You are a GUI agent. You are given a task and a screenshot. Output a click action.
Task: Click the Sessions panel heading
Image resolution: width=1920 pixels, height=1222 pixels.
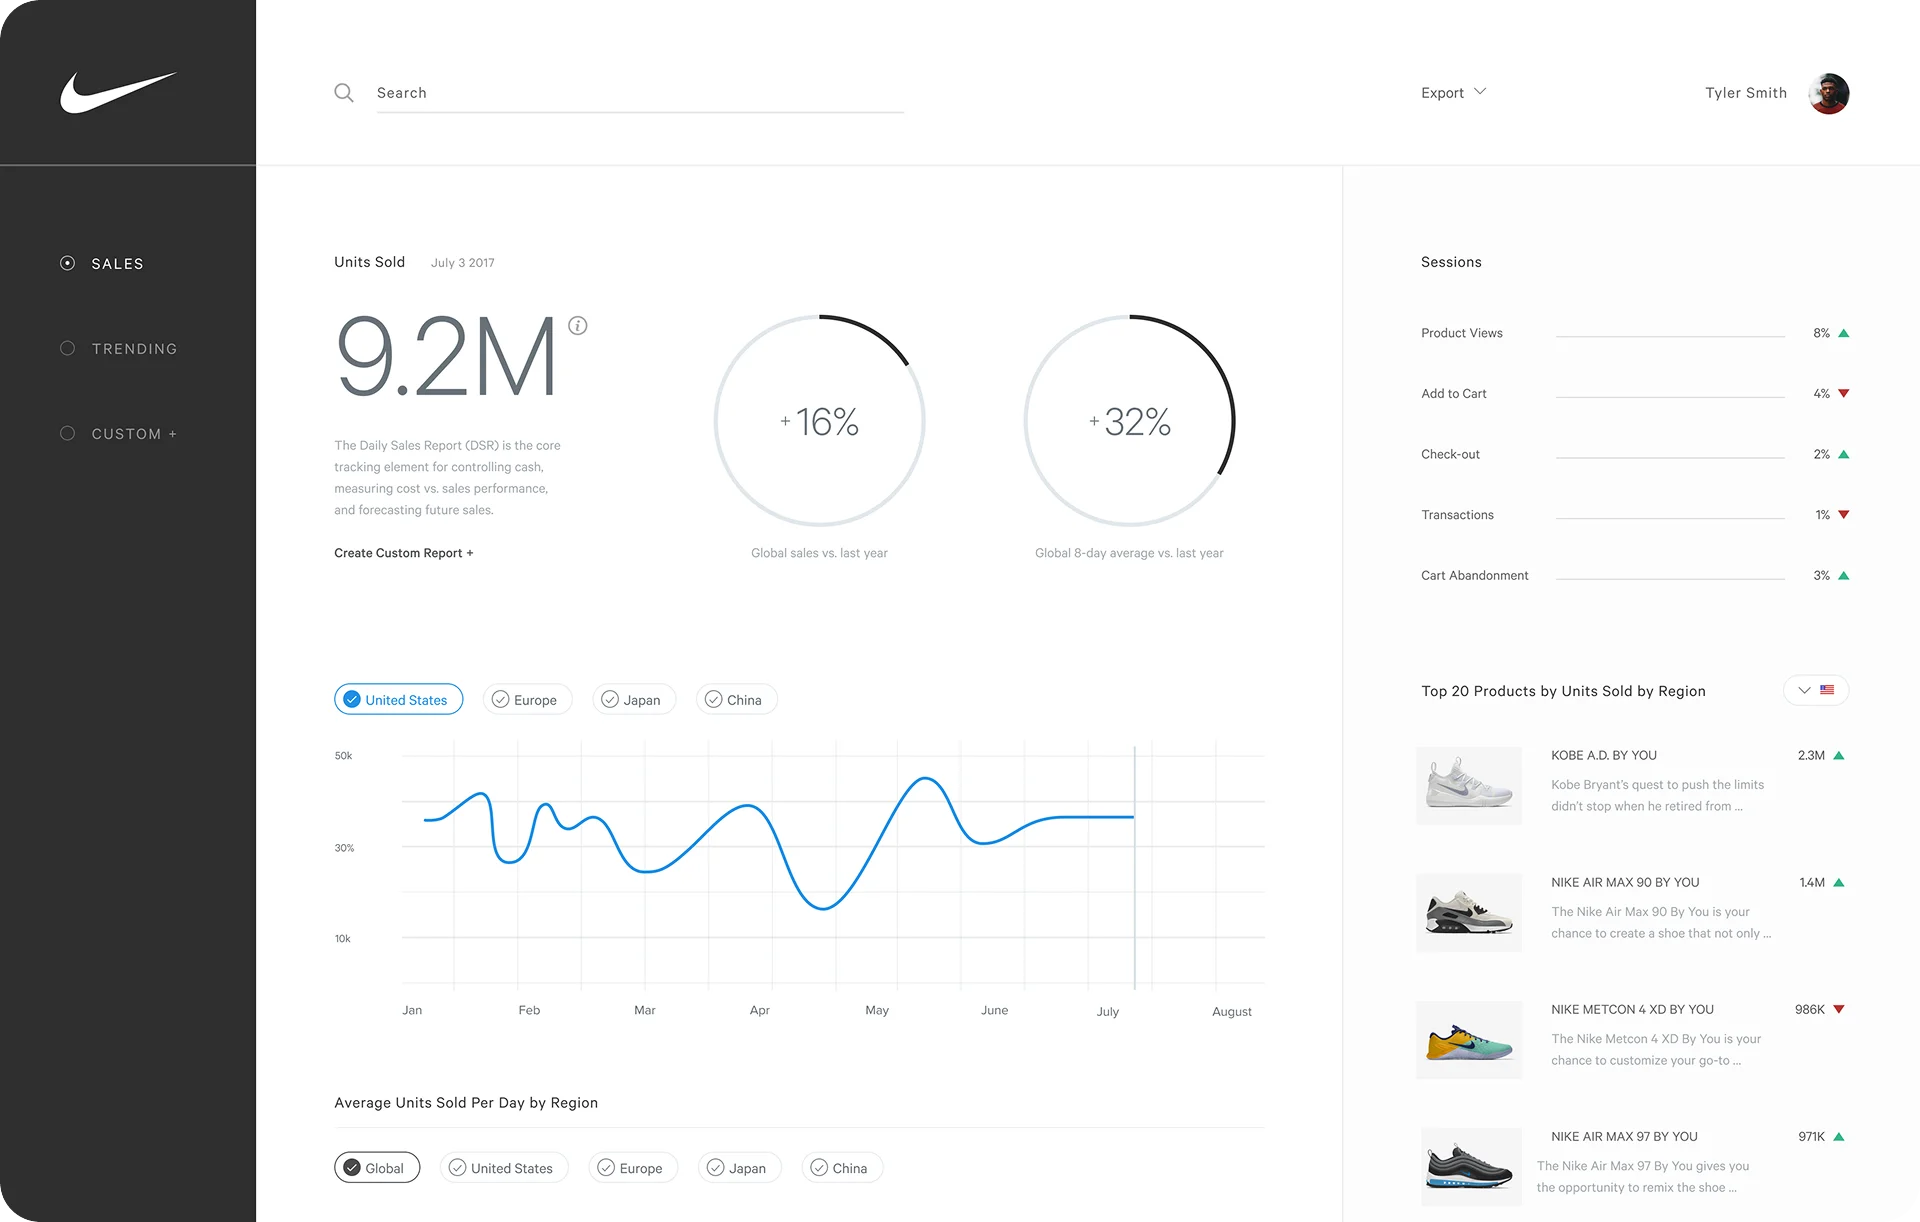point(1451,262)
